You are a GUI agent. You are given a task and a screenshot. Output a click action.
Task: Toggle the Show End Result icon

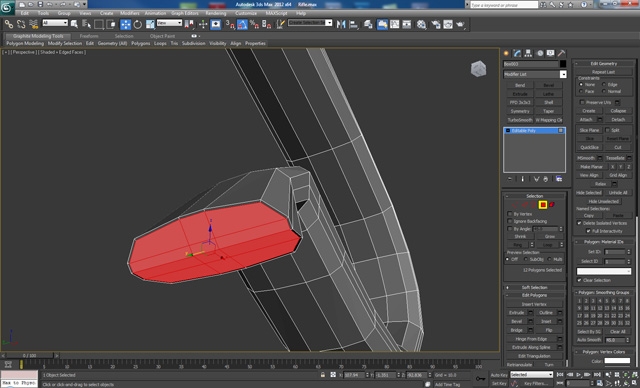click(522, 179)
